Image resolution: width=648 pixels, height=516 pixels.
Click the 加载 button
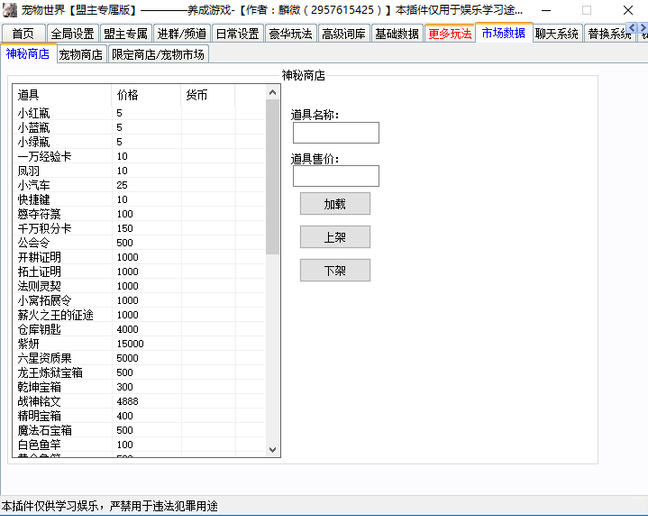(335, 203)
